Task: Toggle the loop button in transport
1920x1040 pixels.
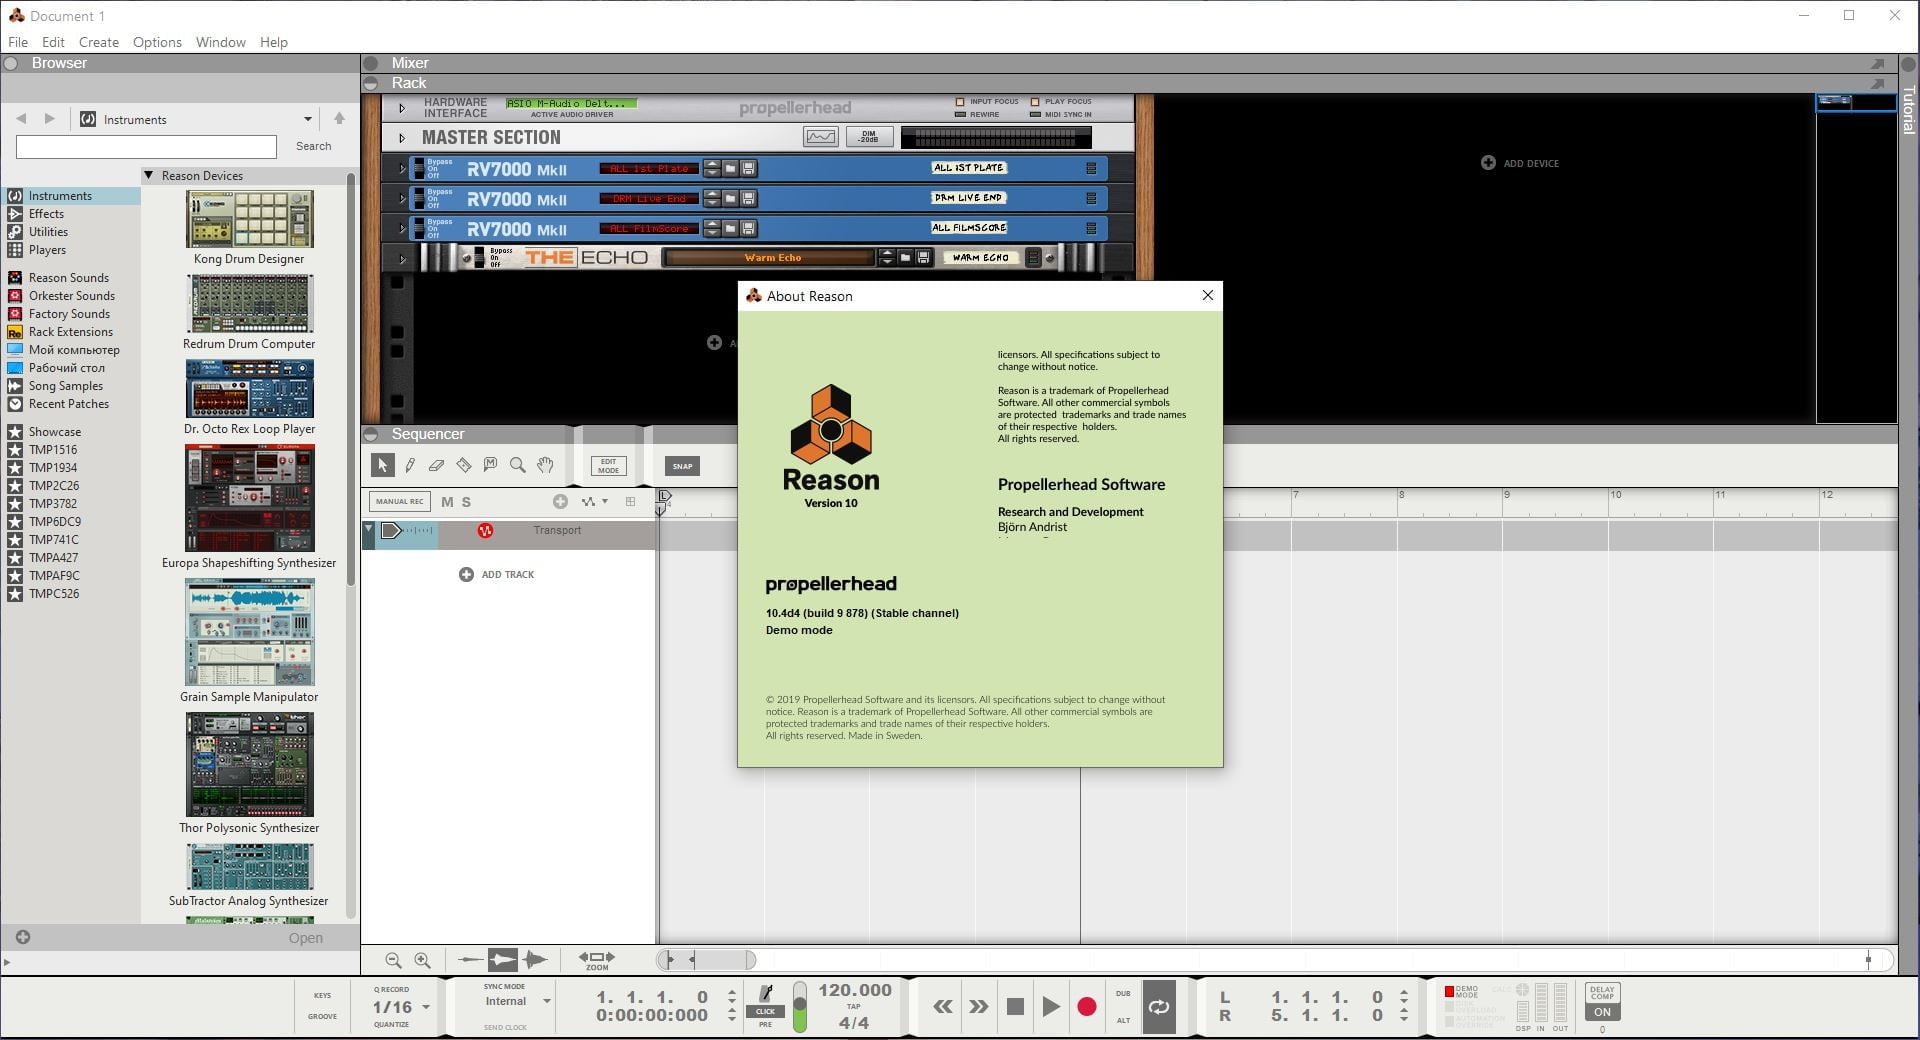Action: 1159,1007
